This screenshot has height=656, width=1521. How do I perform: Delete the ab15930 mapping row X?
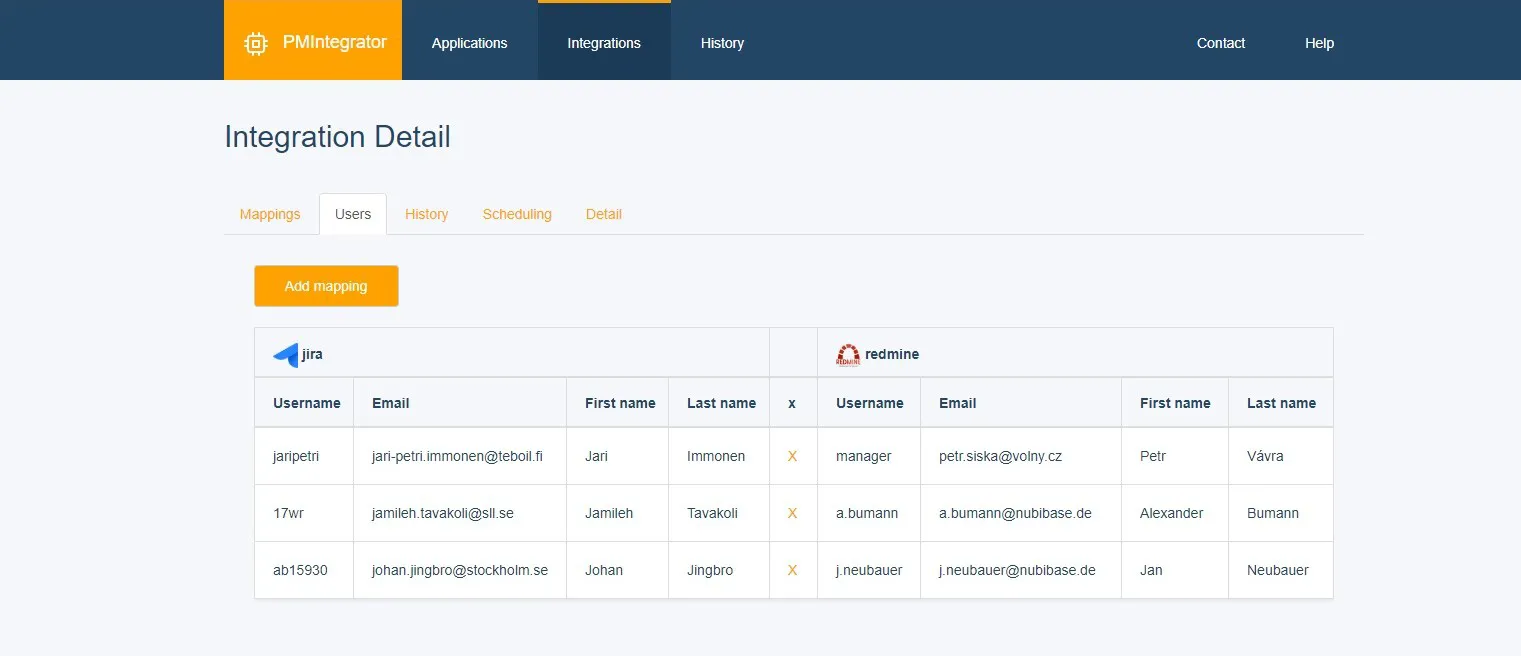[x=792, y=570]
